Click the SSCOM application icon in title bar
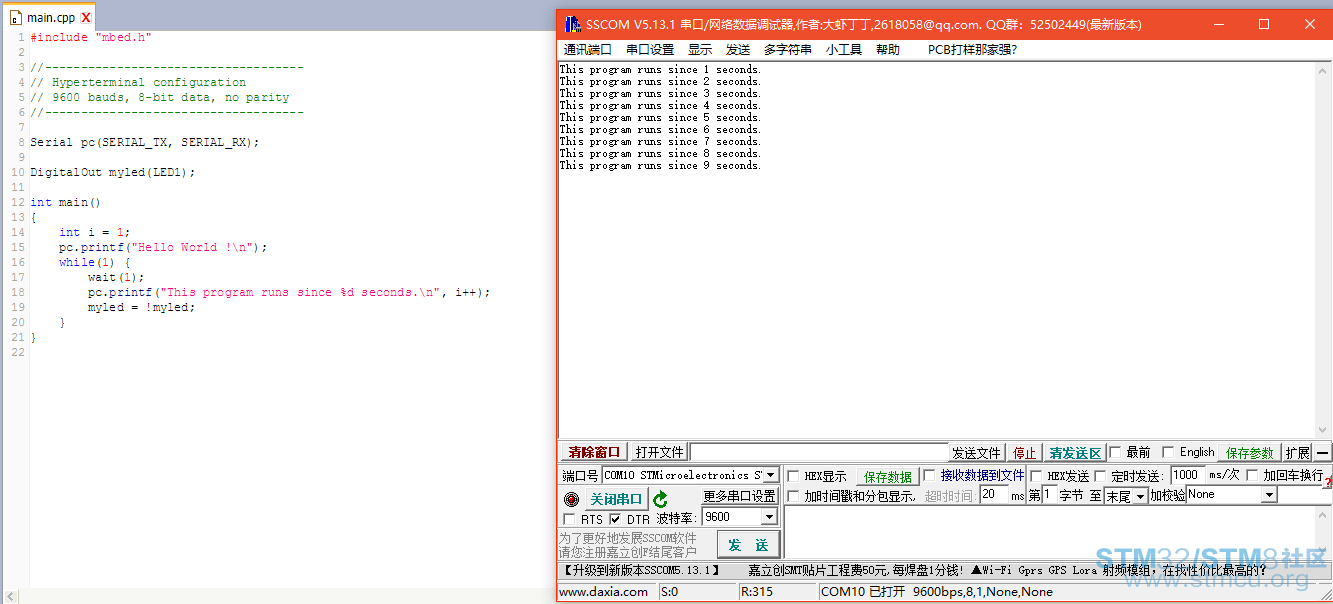1333x604 pixels. click(572, 24)
